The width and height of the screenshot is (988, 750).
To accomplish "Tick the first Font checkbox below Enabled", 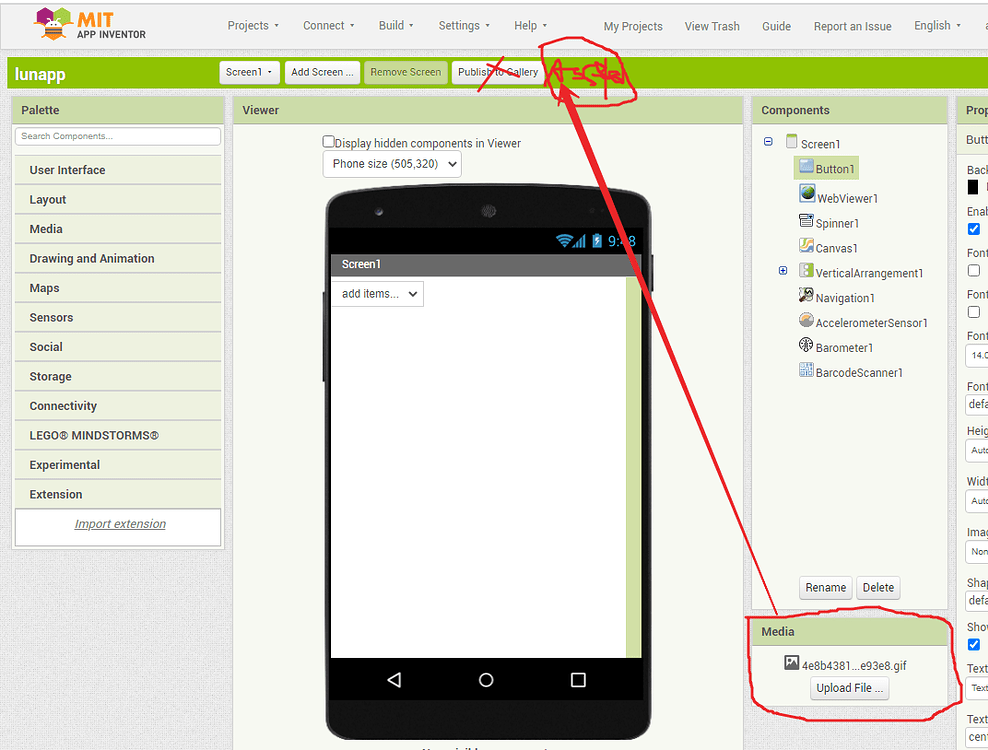I will coord(974,270).
